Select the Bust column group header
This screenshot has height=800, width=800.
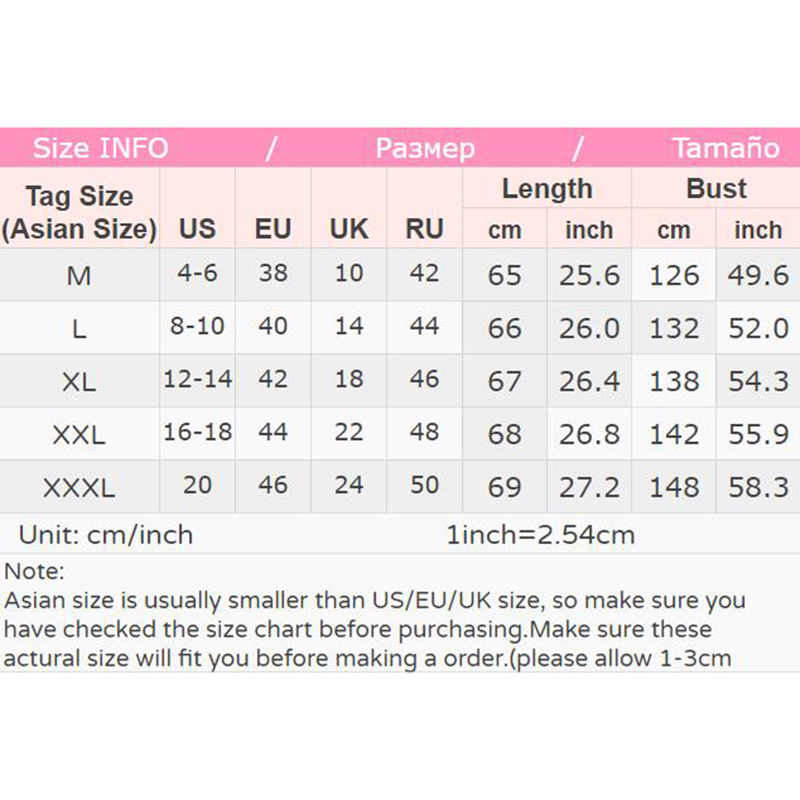click(x=716, y=189)
